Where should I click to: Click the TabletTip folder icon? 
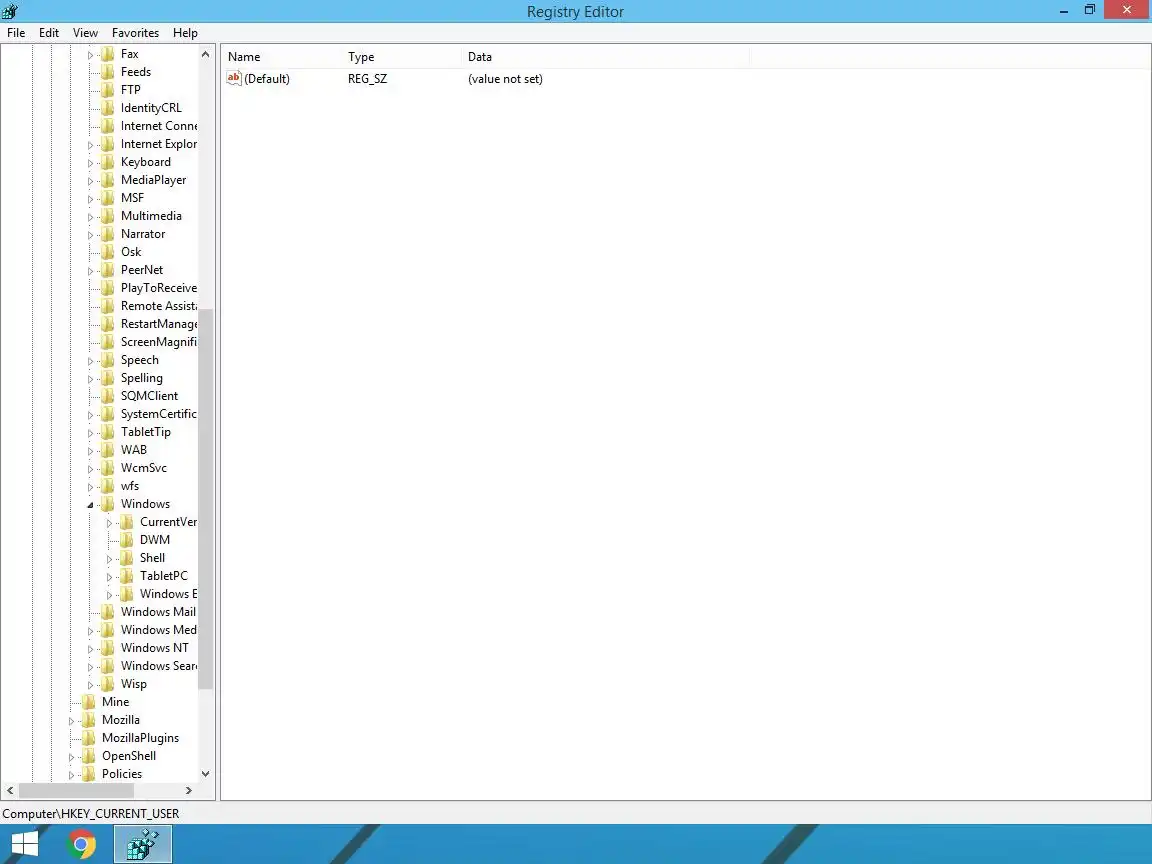(x=108, y=432)
